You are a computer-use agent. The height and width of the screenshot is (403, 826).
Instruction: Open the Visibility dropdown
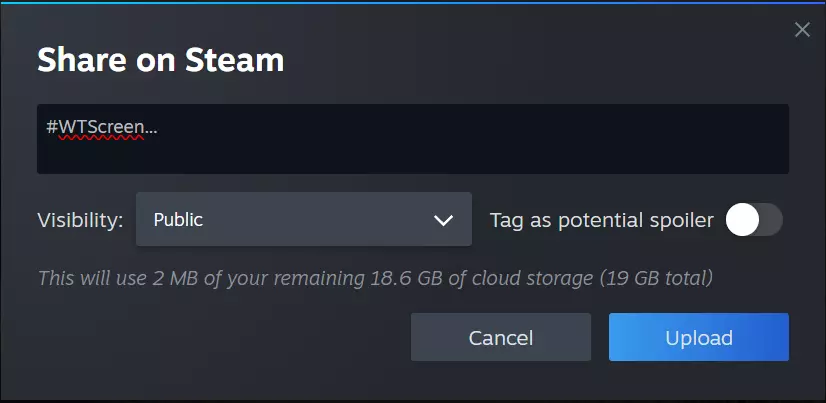303,220
